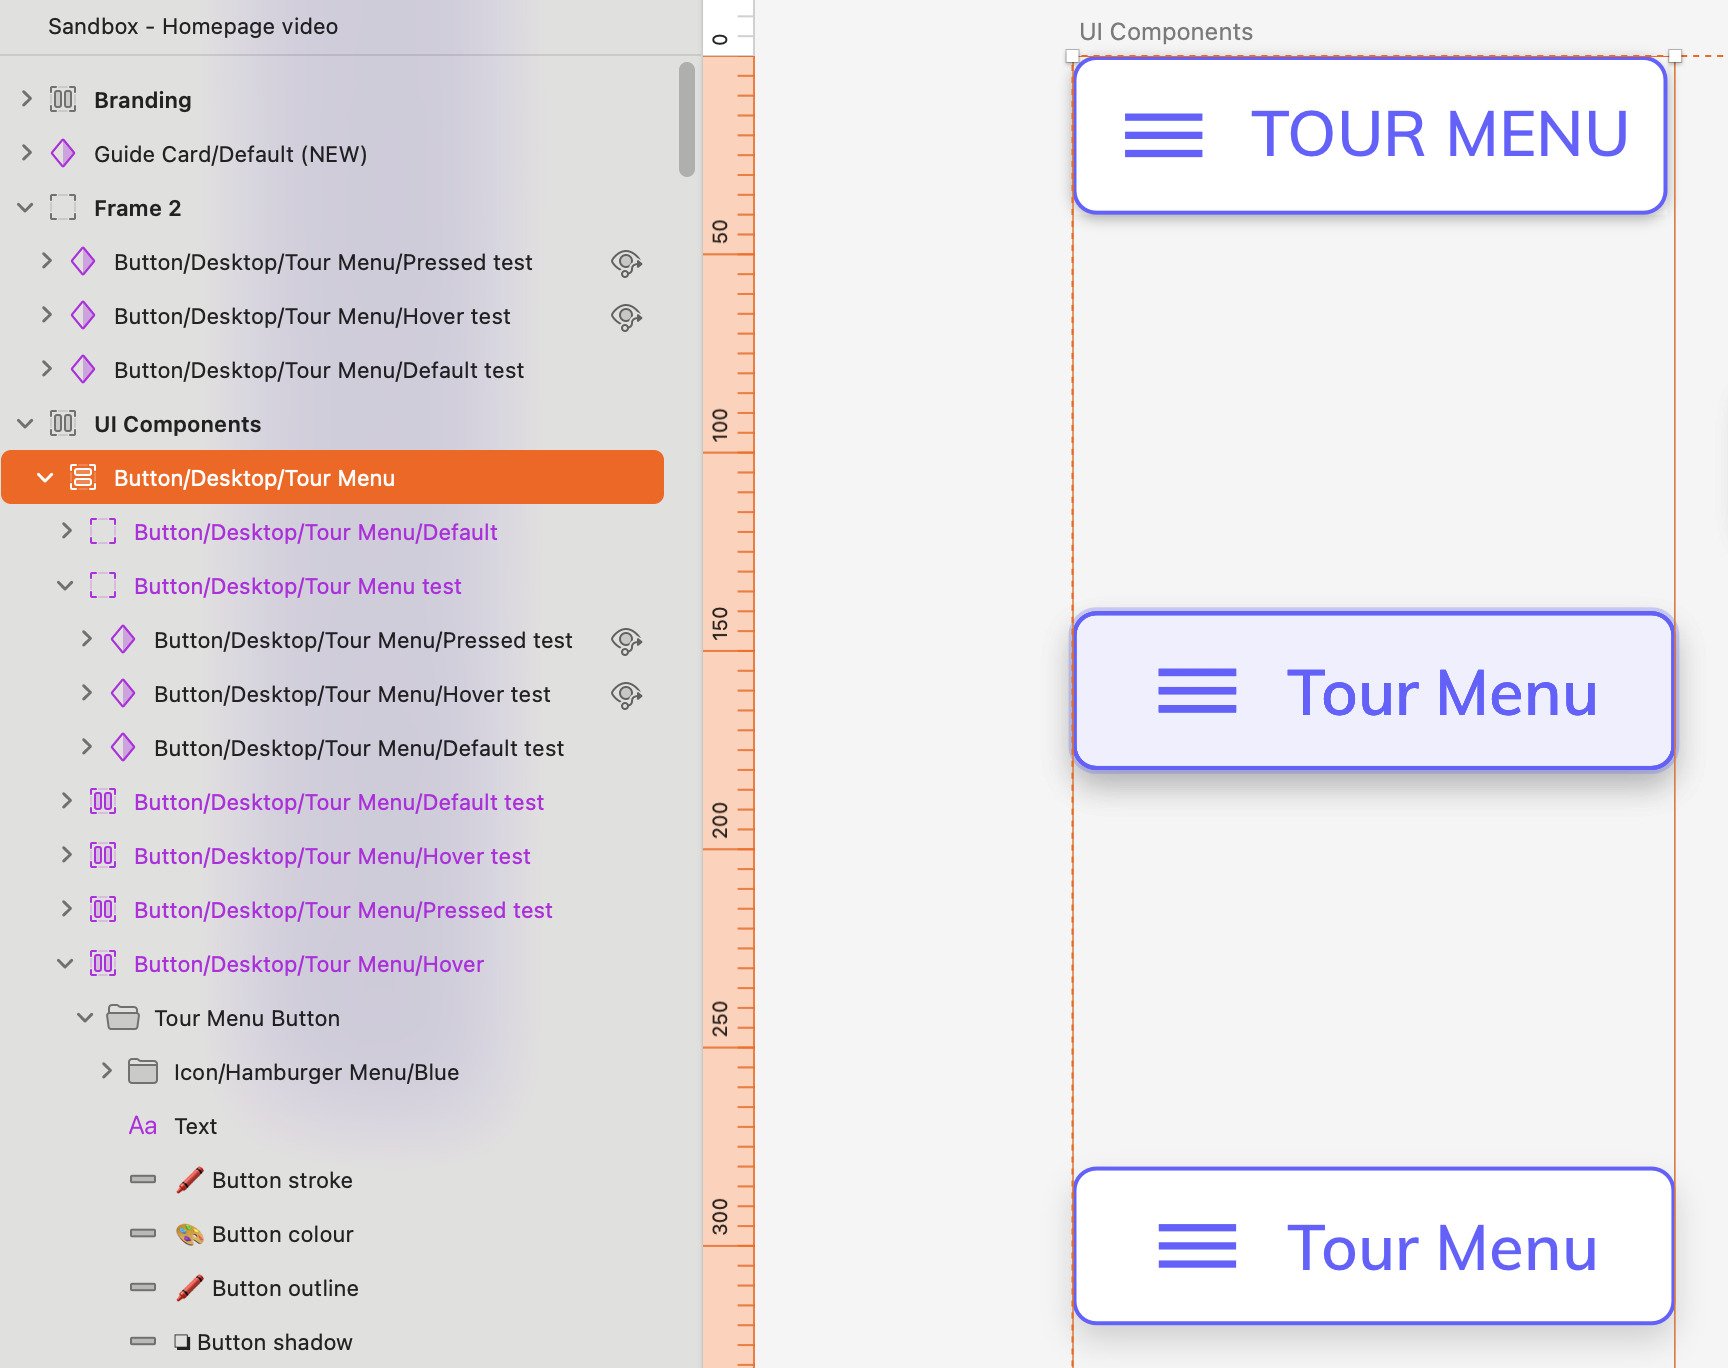
Task: Click the Guide Card/Default (NEW) symbol icon
Action: click(63, 153)
